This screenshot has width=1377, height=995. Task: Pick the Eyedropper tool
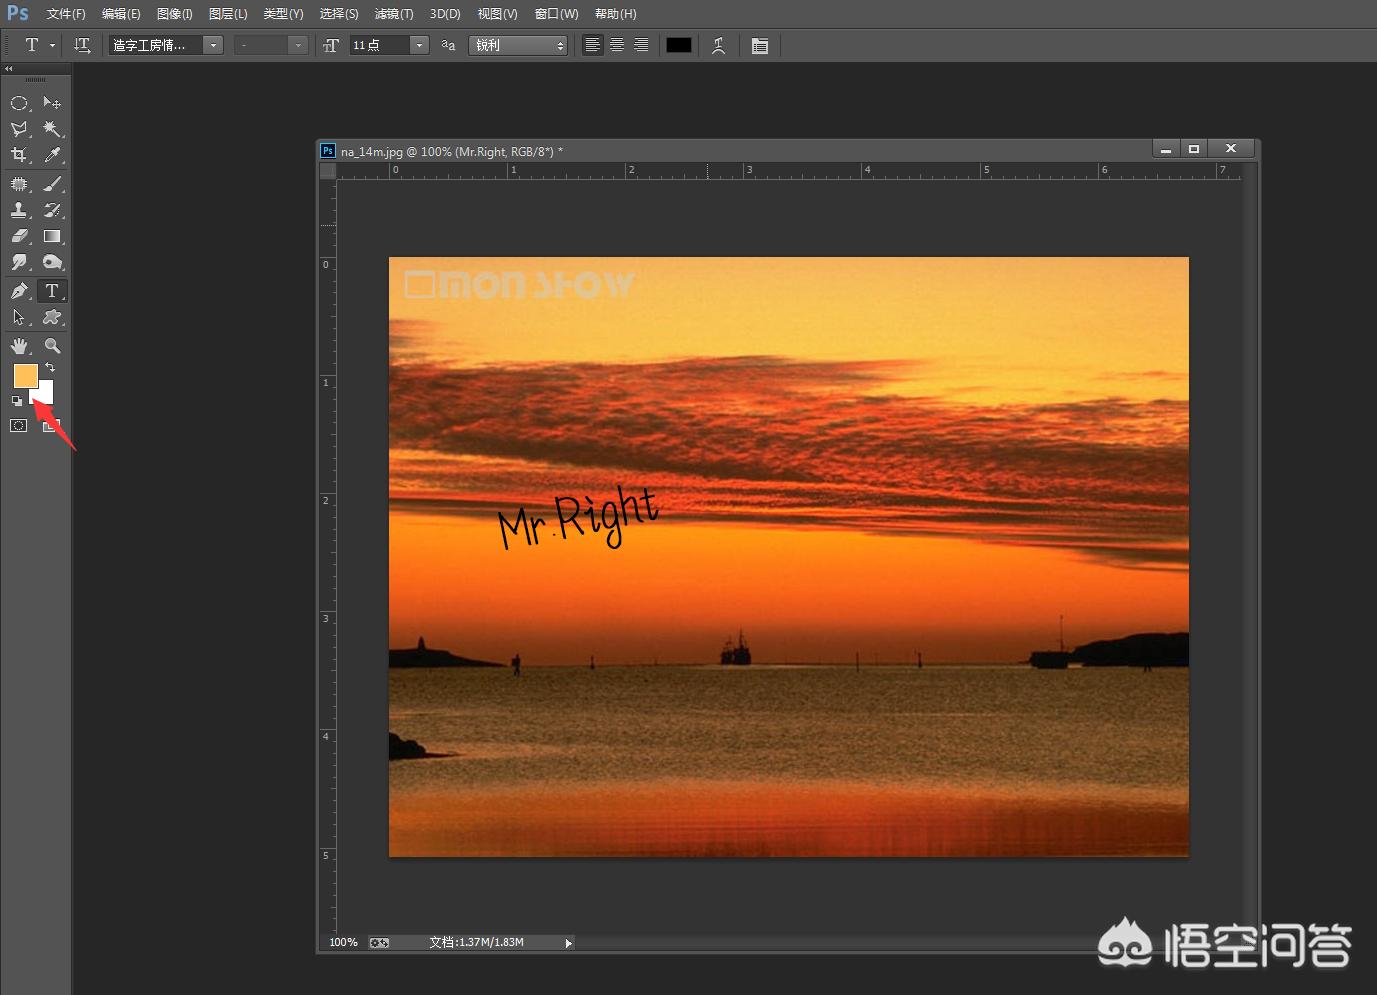pyautogui.click(x=52, y=155)
